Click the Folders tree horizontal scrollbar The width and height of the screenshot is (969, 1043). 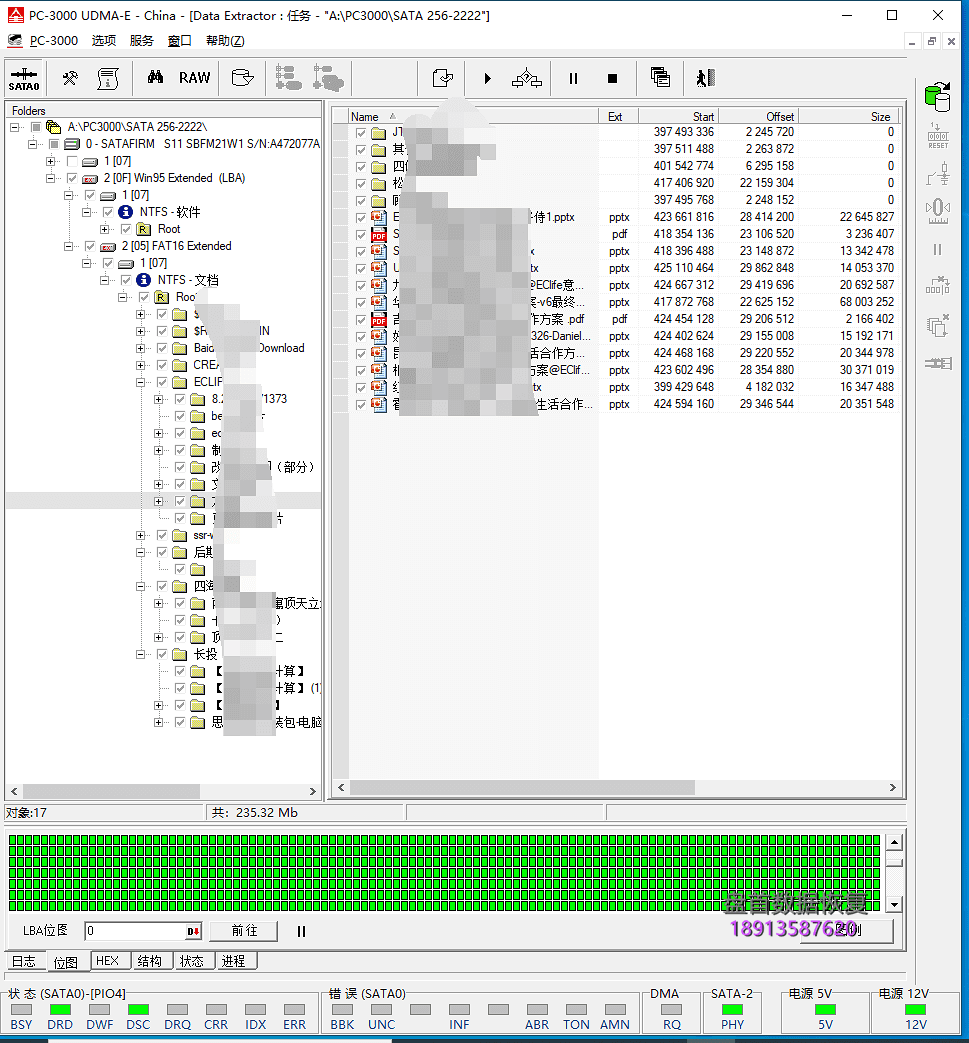[163, 791]
